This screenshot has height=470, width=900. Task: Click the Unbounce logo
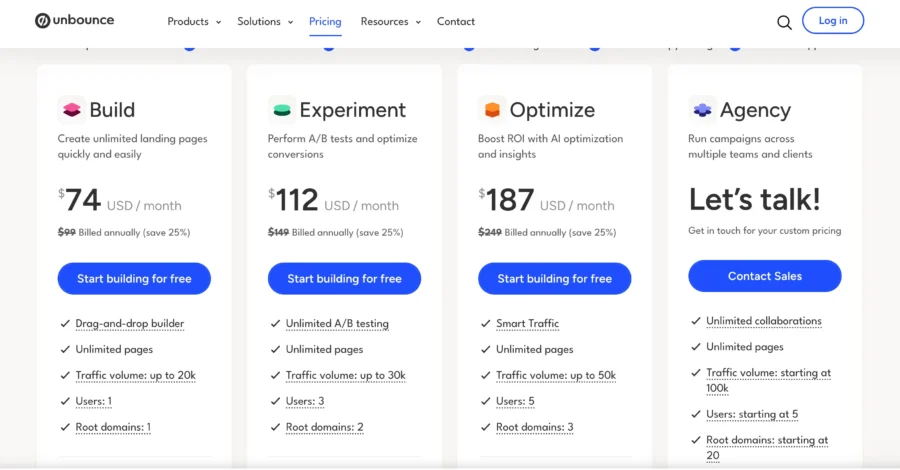pos(75,21)
